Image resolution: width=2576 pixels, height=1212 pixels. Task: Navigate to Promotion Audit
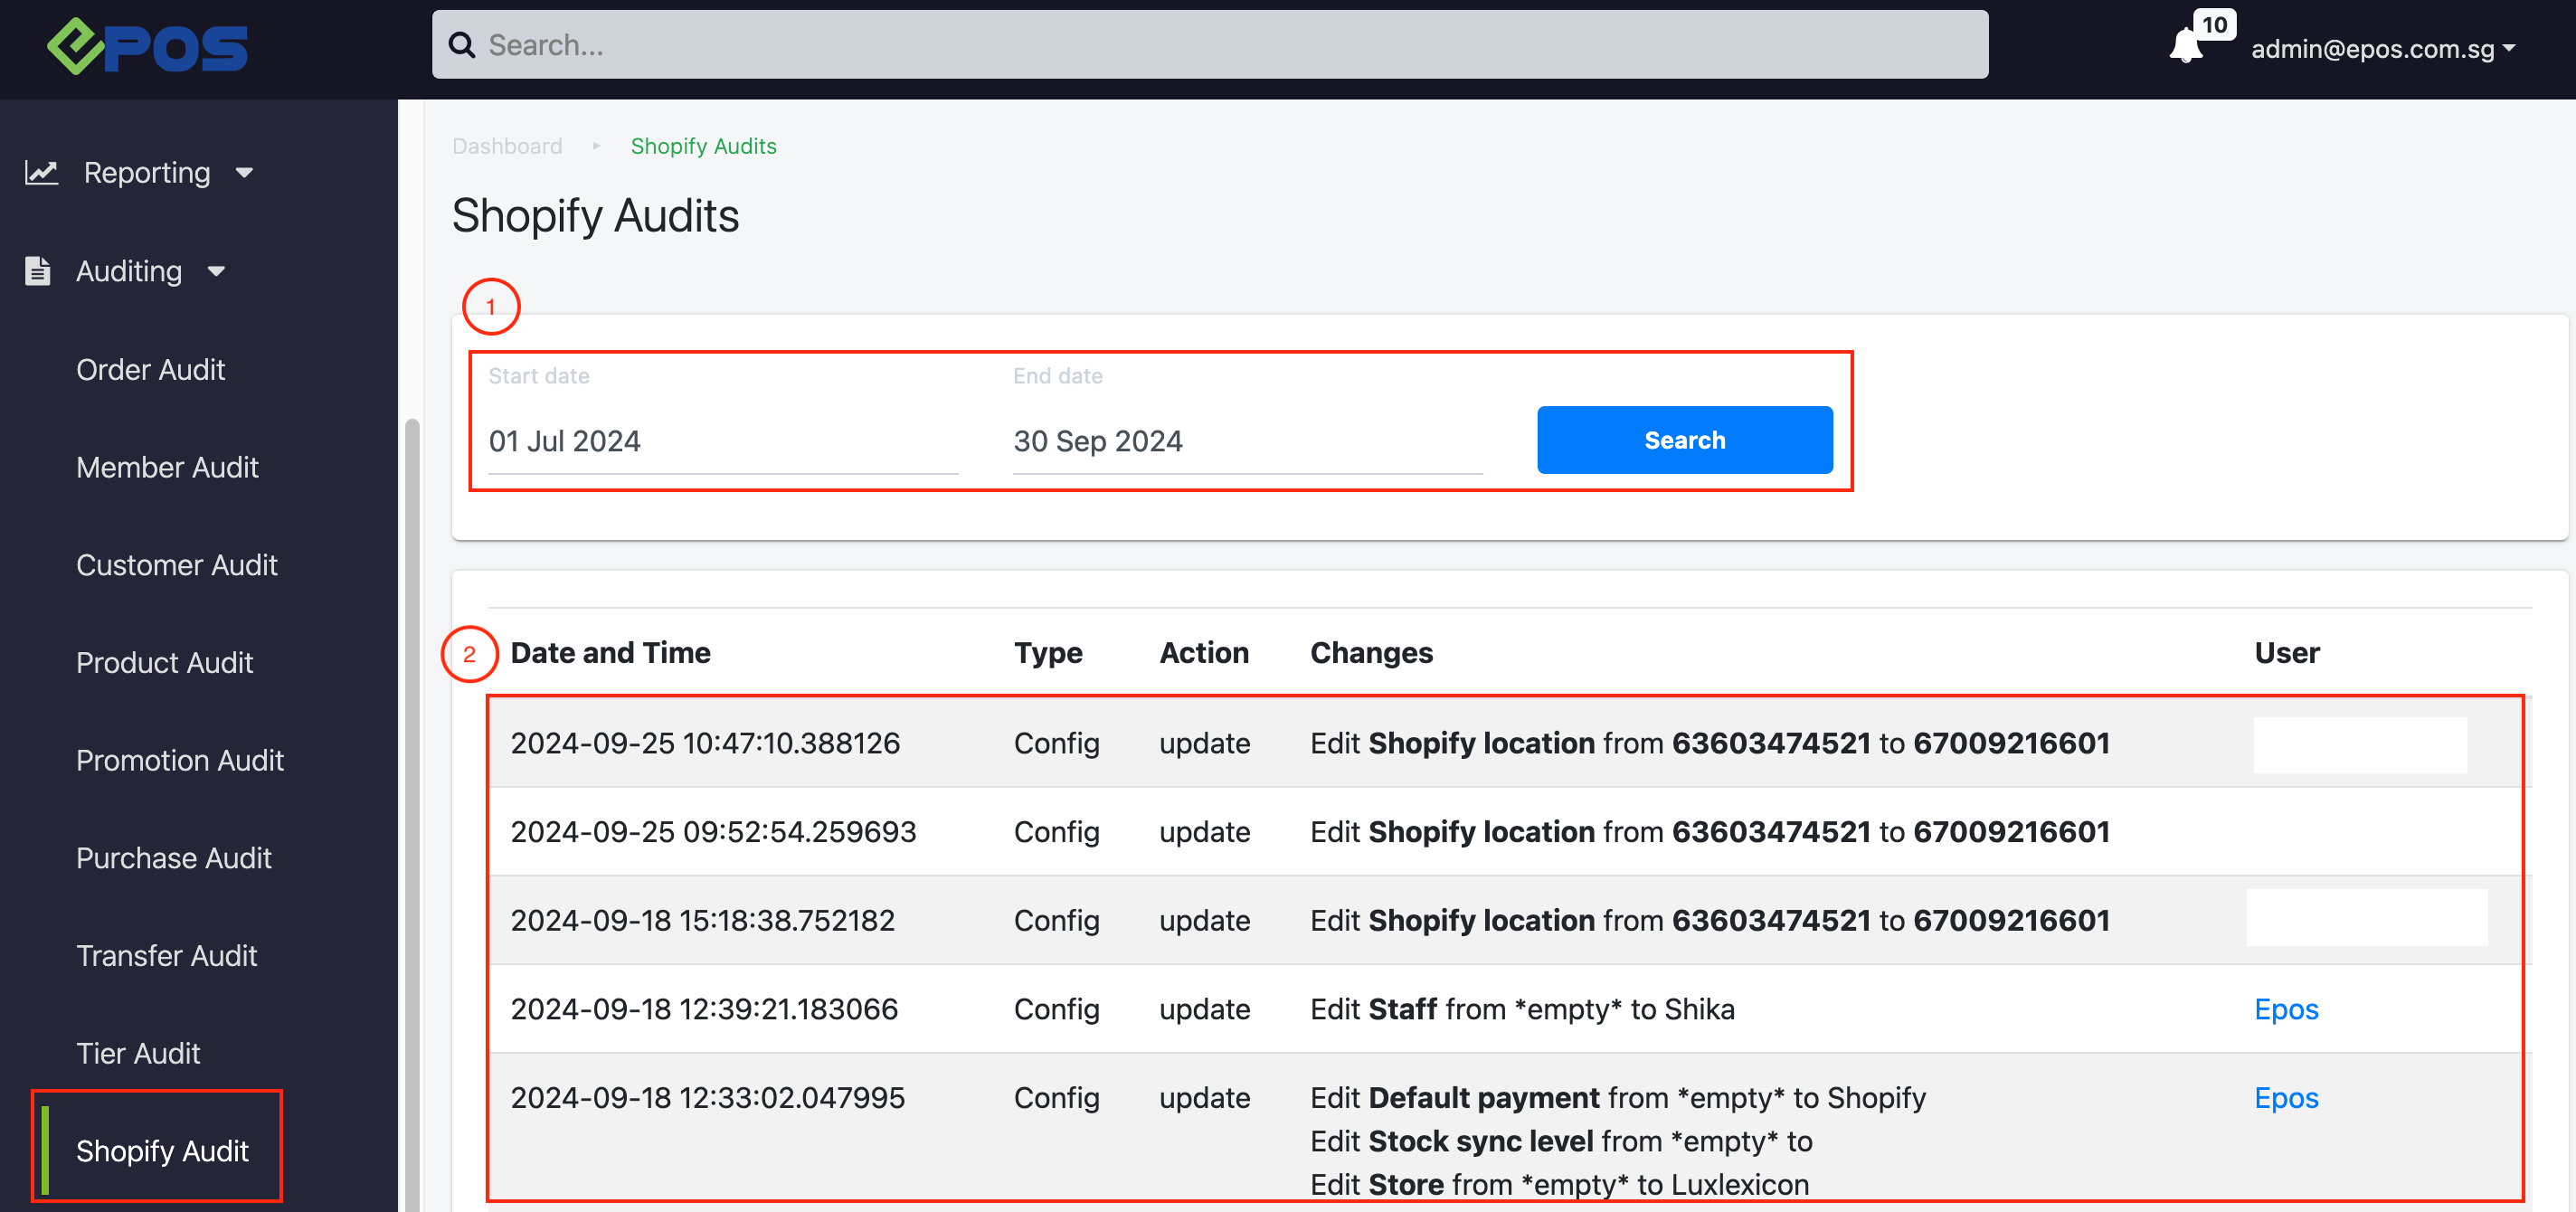pos(180,760)
